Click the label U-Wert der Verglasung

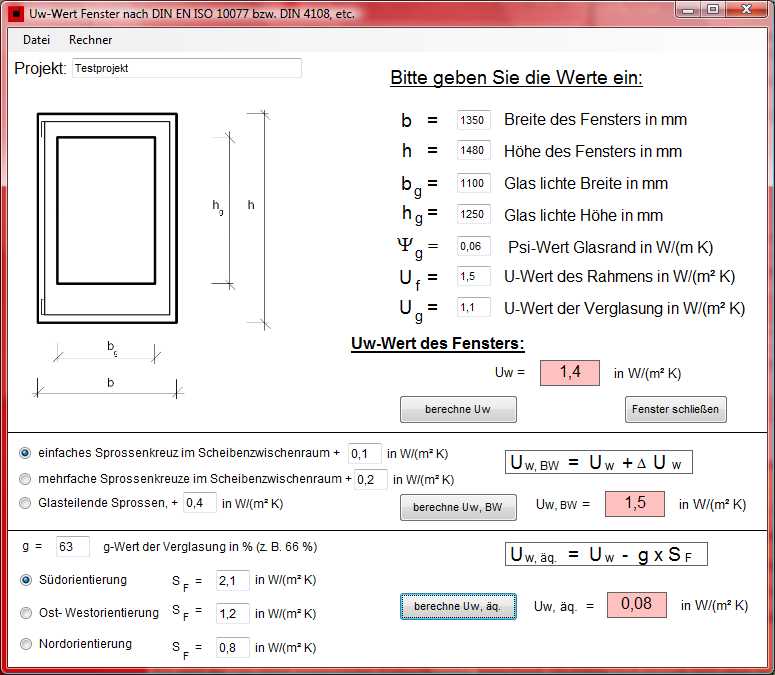[625, 308]
